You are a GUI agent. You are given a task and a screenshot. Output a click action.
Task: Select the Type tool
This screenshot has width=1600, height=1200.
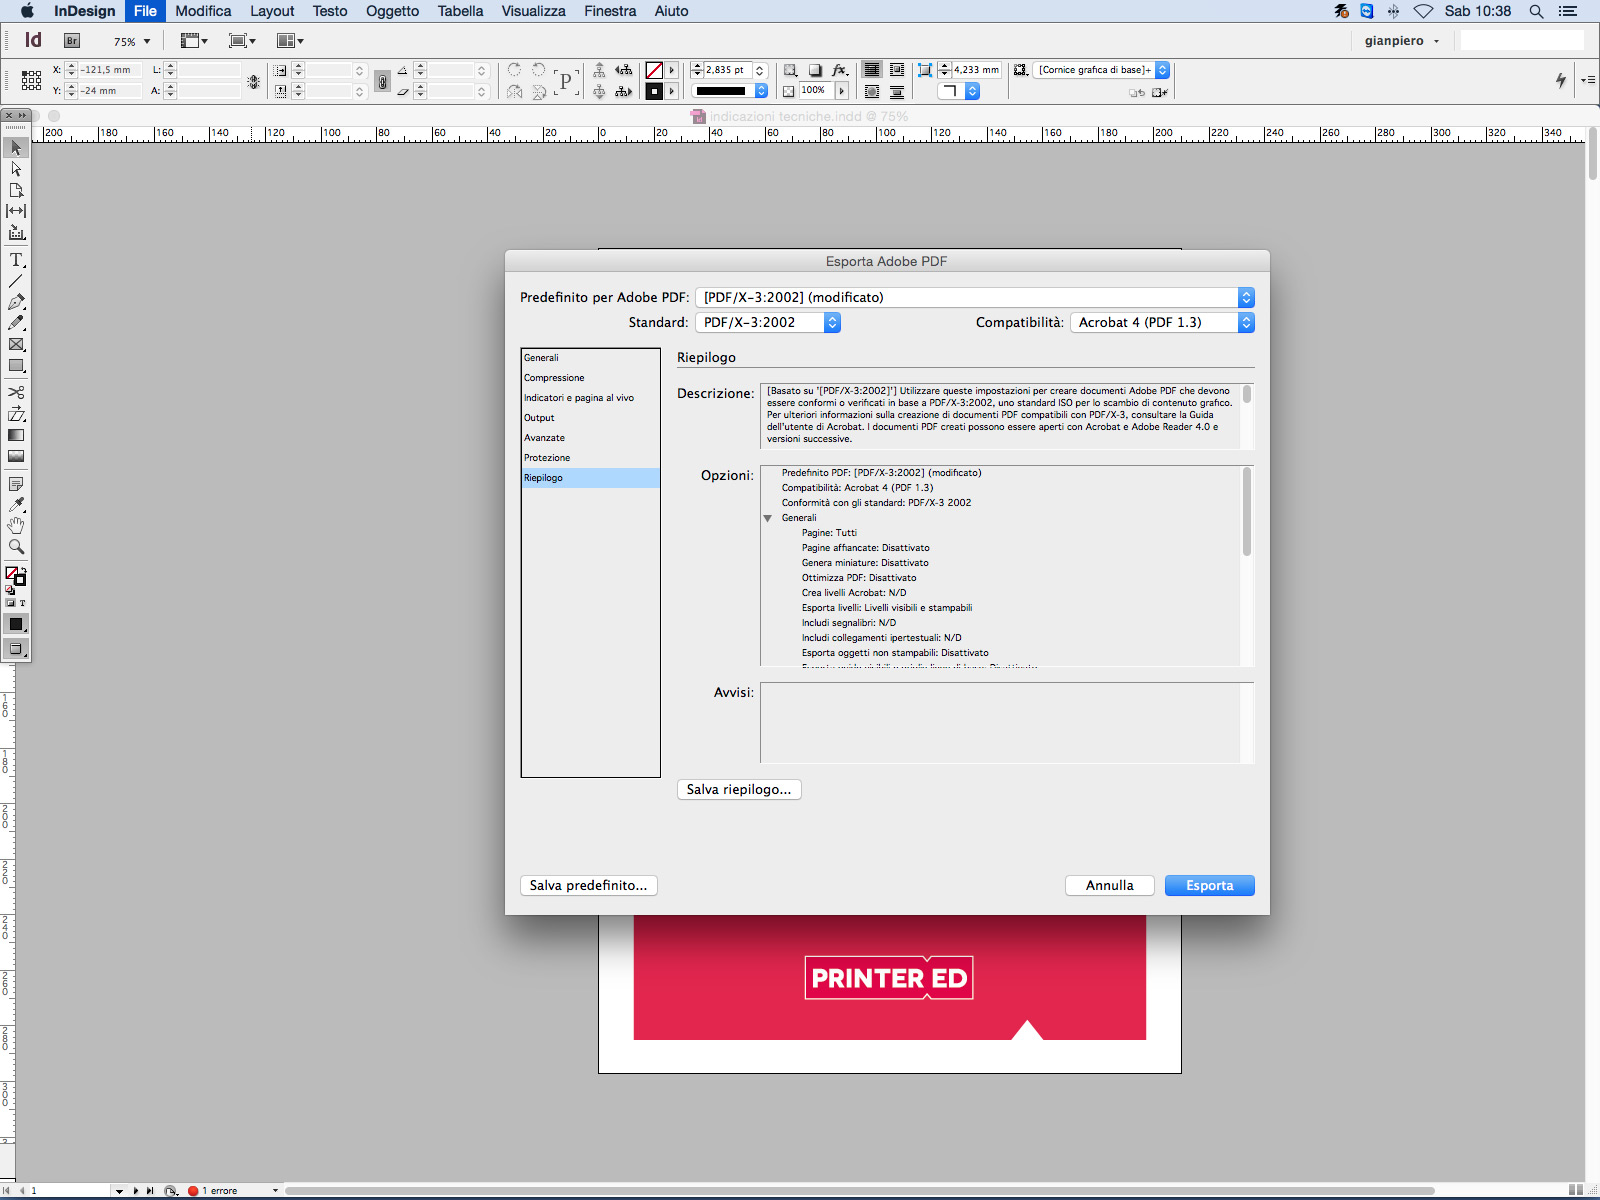pos(16,260)
